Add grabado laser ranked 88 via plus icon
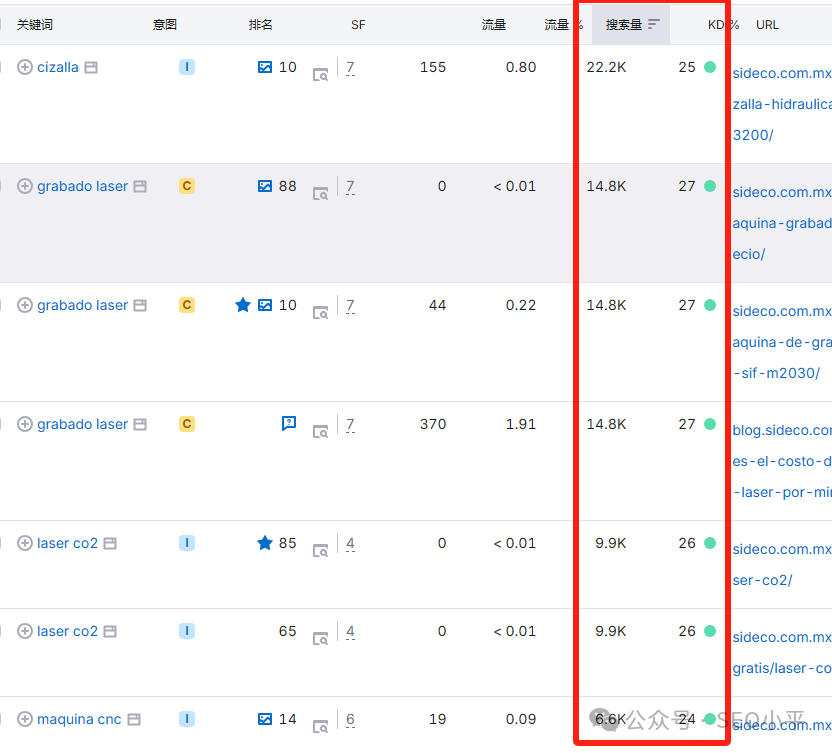This screenshot has height=753, width=832. click(24, 186)
